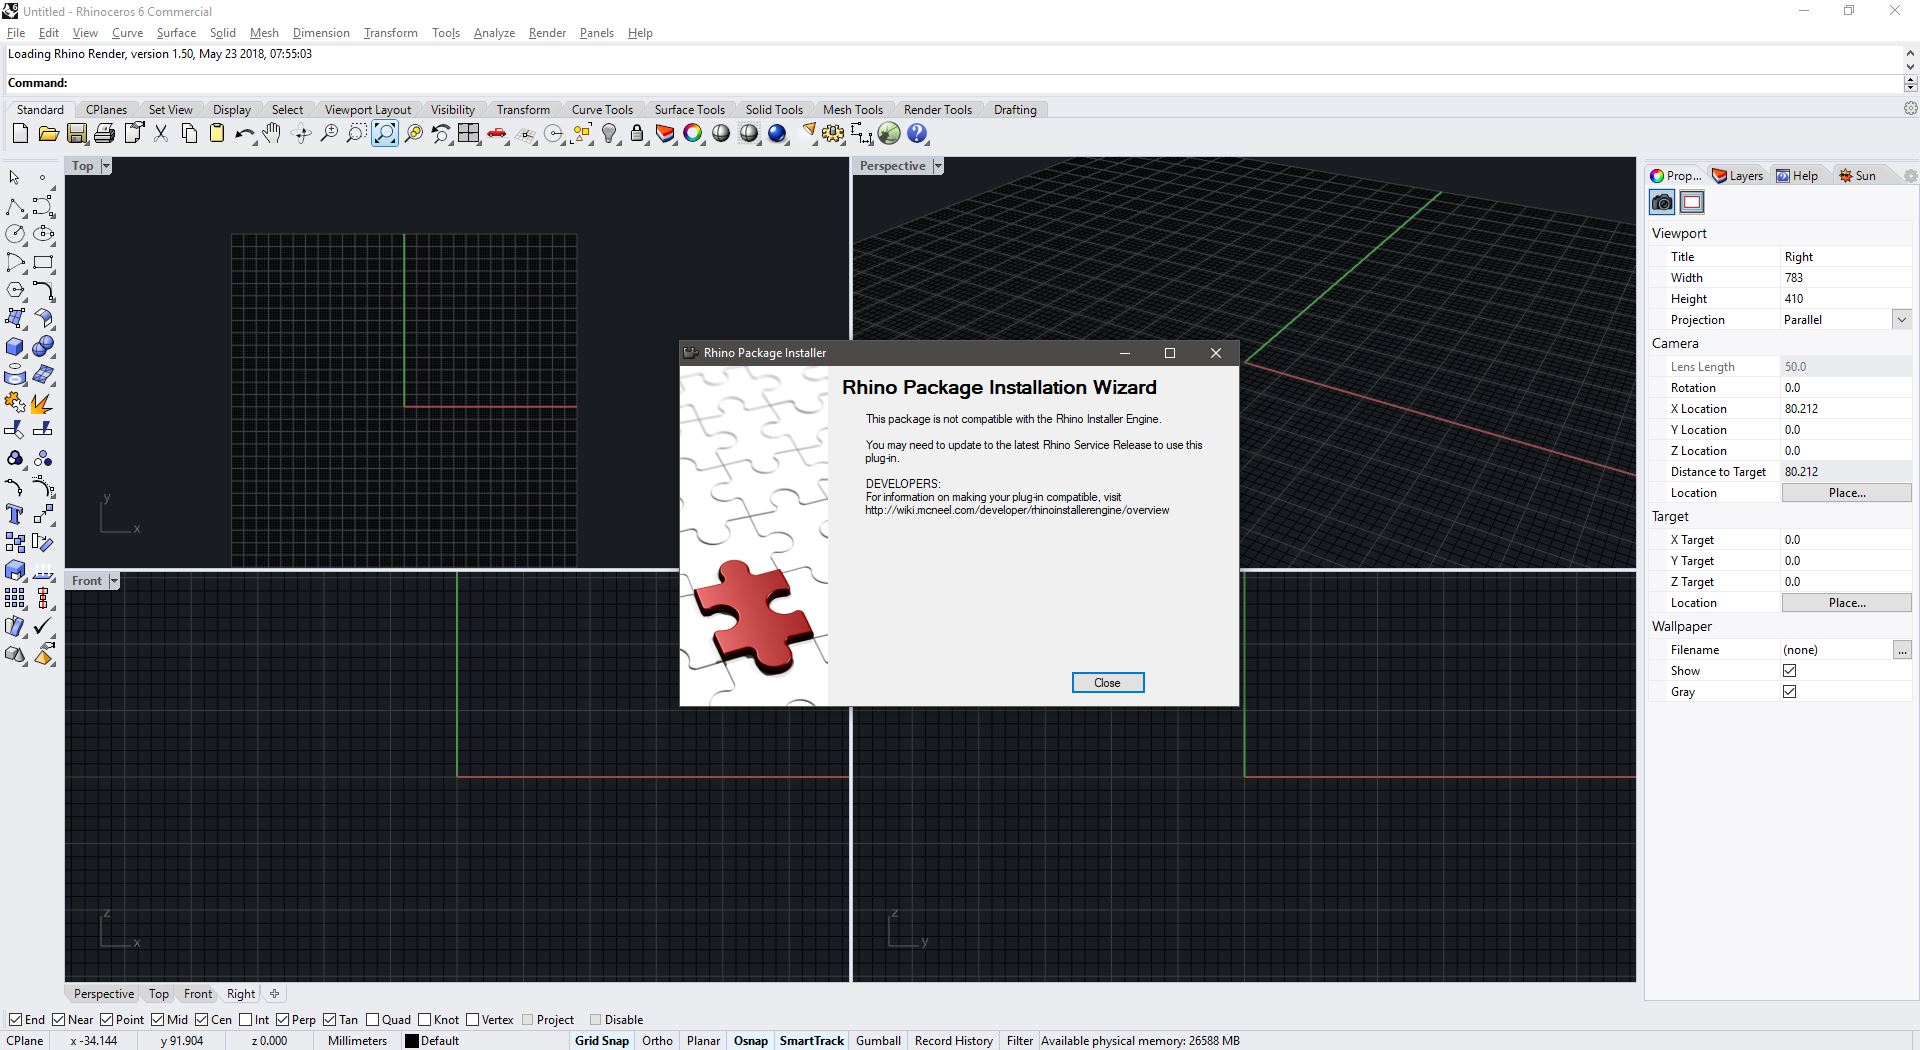Edit the viewport Width value field

[1846, 278]
